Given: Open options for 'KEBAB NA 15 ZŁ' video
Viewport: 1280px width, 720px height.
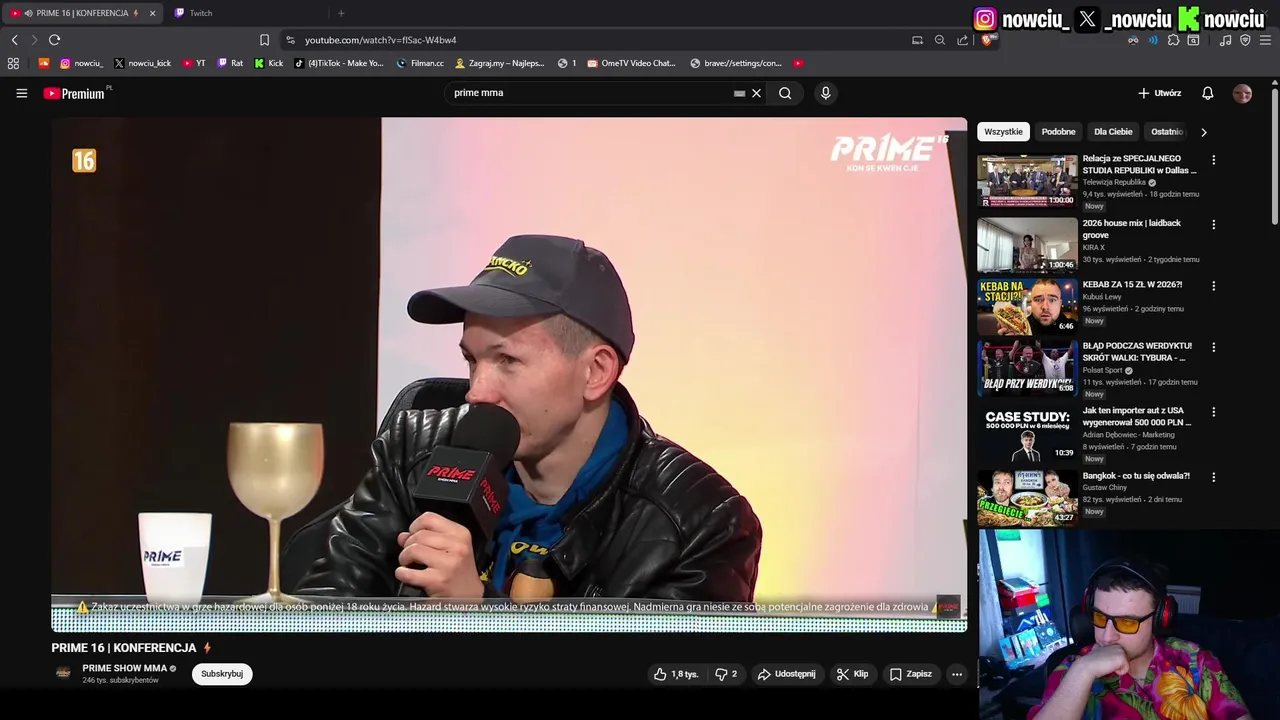Looking at the screenshot, I should click(x=1213, y=286).
